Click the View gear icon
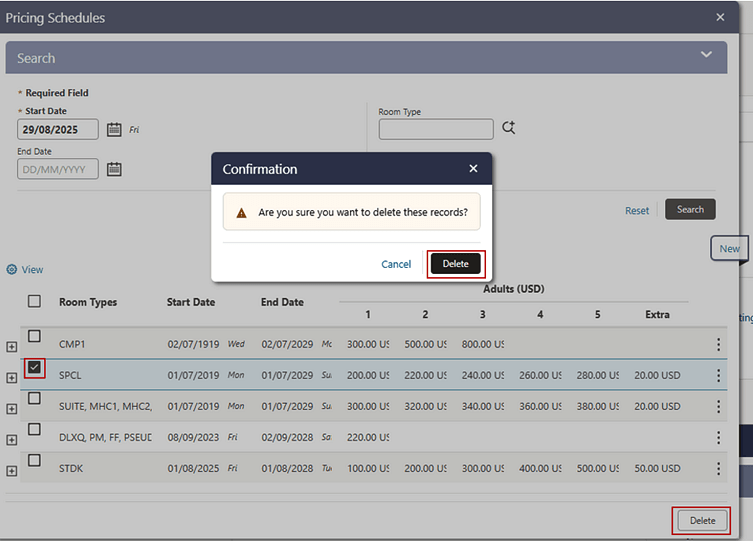 coord(12,270)
